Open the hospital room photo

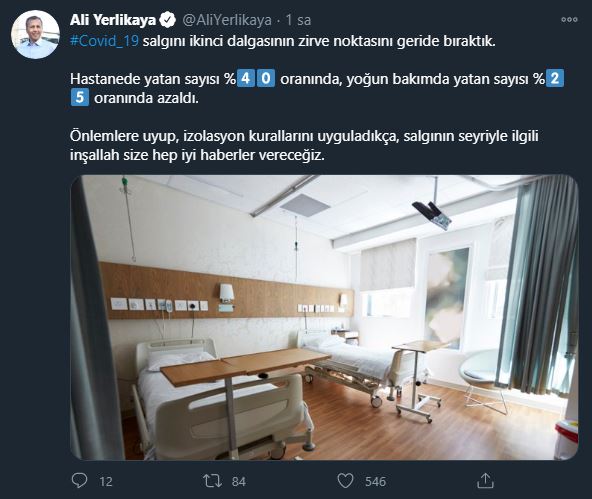coord(324,317)
